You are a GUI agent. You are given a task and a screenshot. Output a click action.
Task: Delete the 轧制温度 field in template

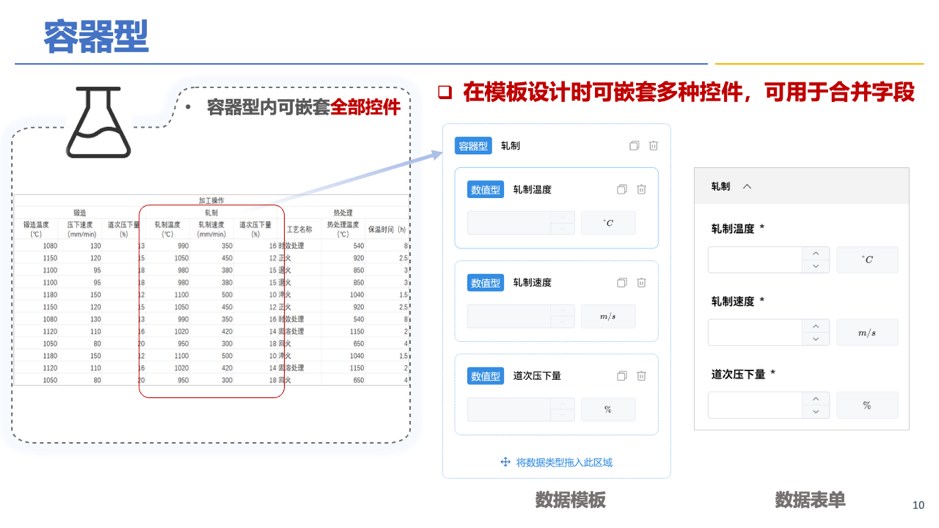click(x=641, y=190)
